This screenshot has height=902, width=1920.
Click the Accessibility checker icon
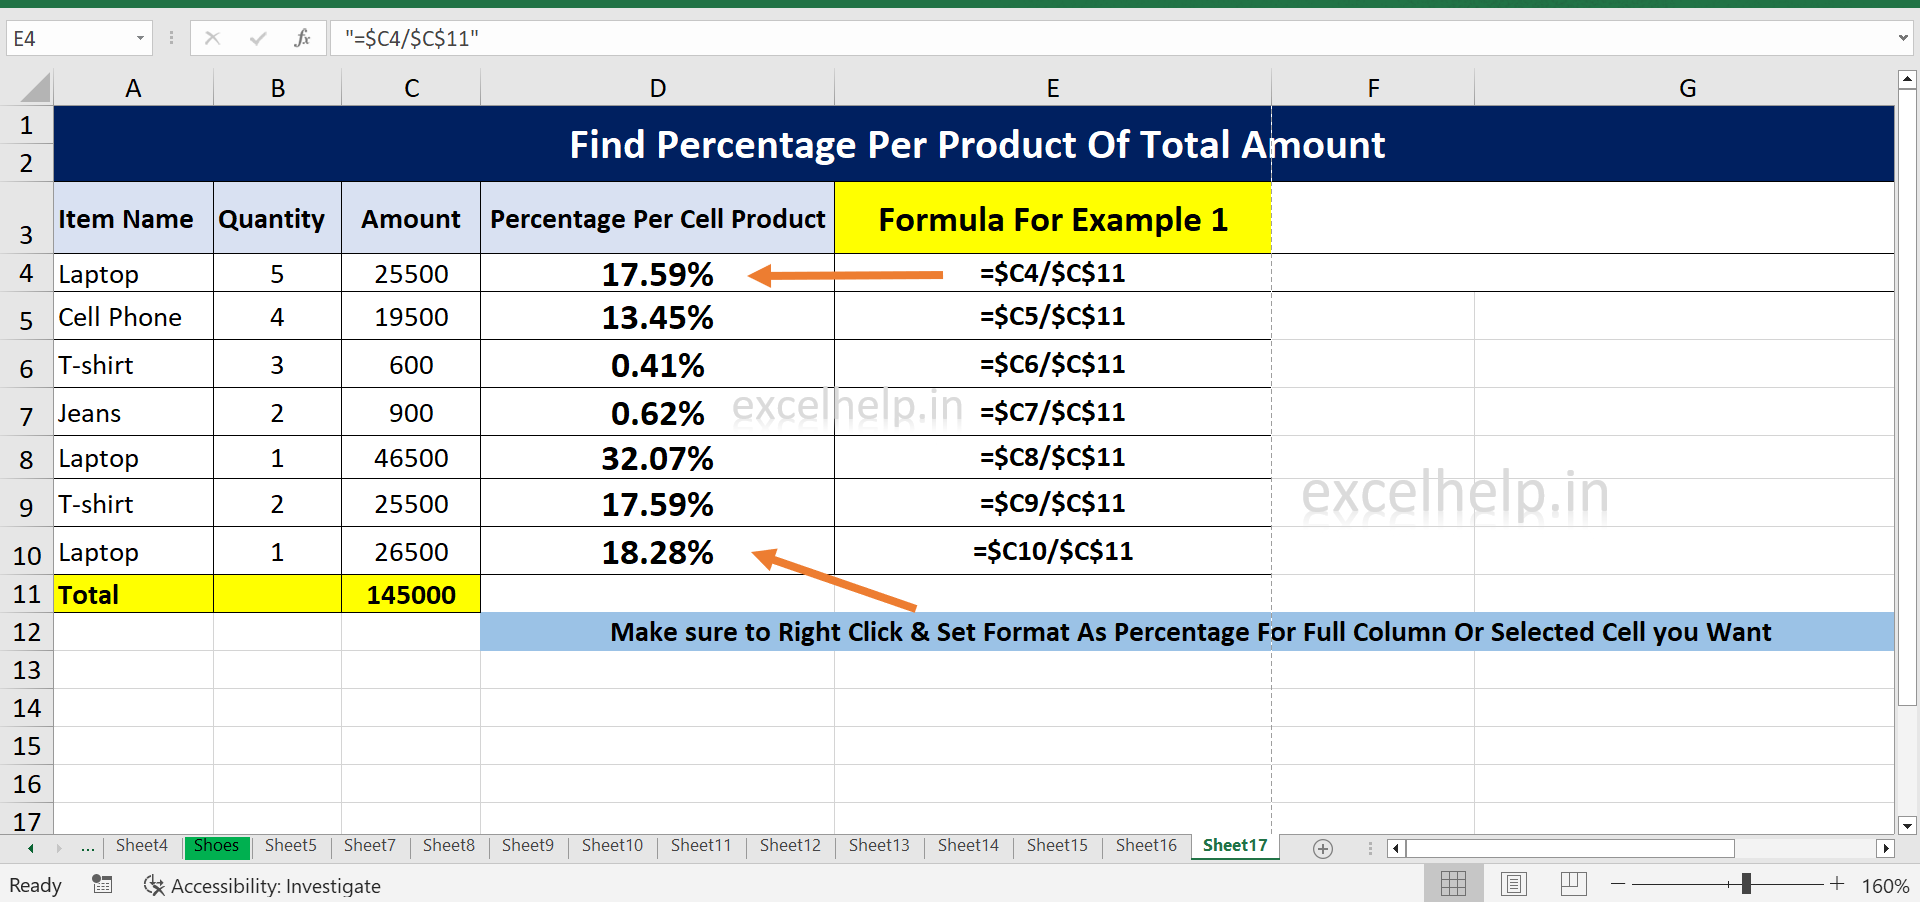click(154, 885)
